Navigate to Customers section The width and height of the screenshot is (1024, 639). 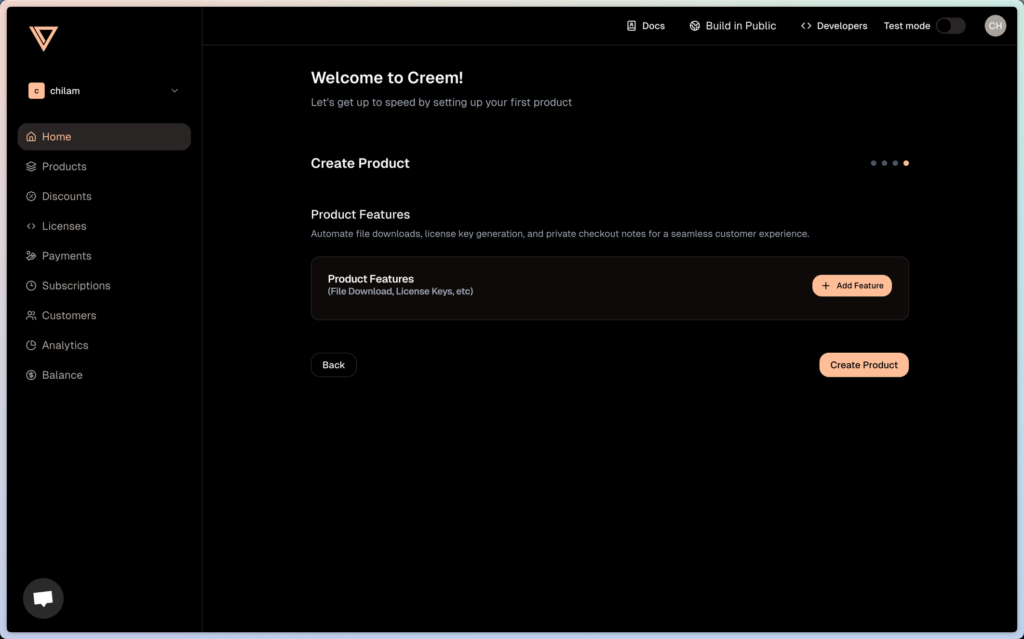(x=69, y=316)
